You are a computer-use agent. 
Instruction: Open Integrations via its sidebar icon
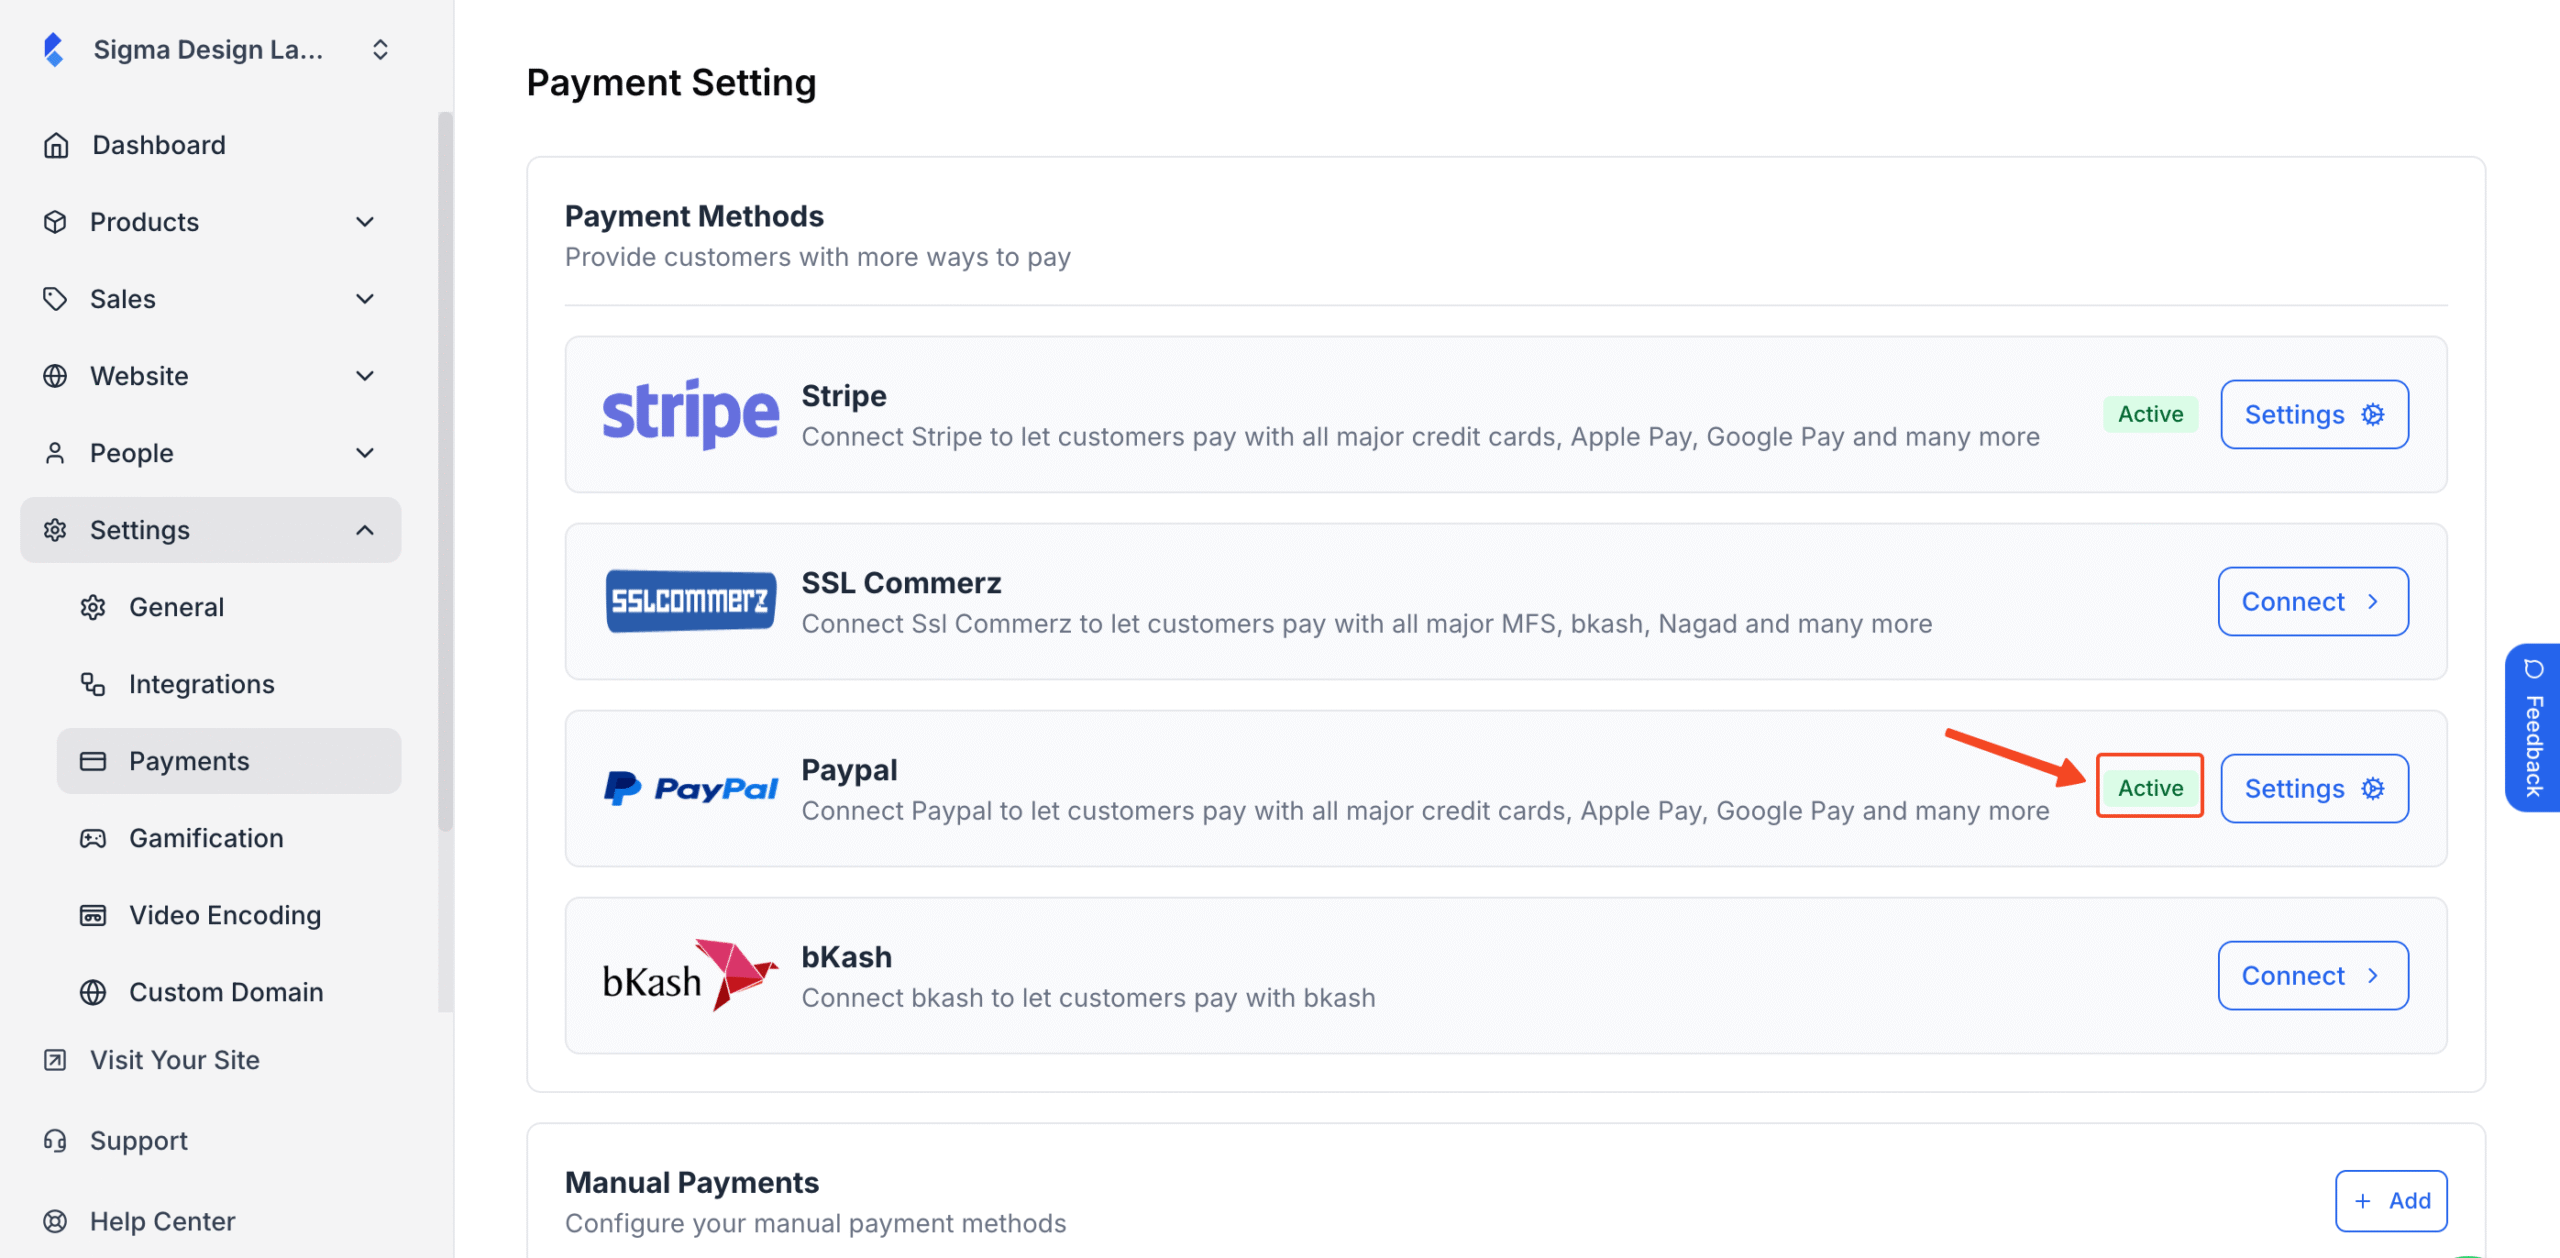pos(93,684)
